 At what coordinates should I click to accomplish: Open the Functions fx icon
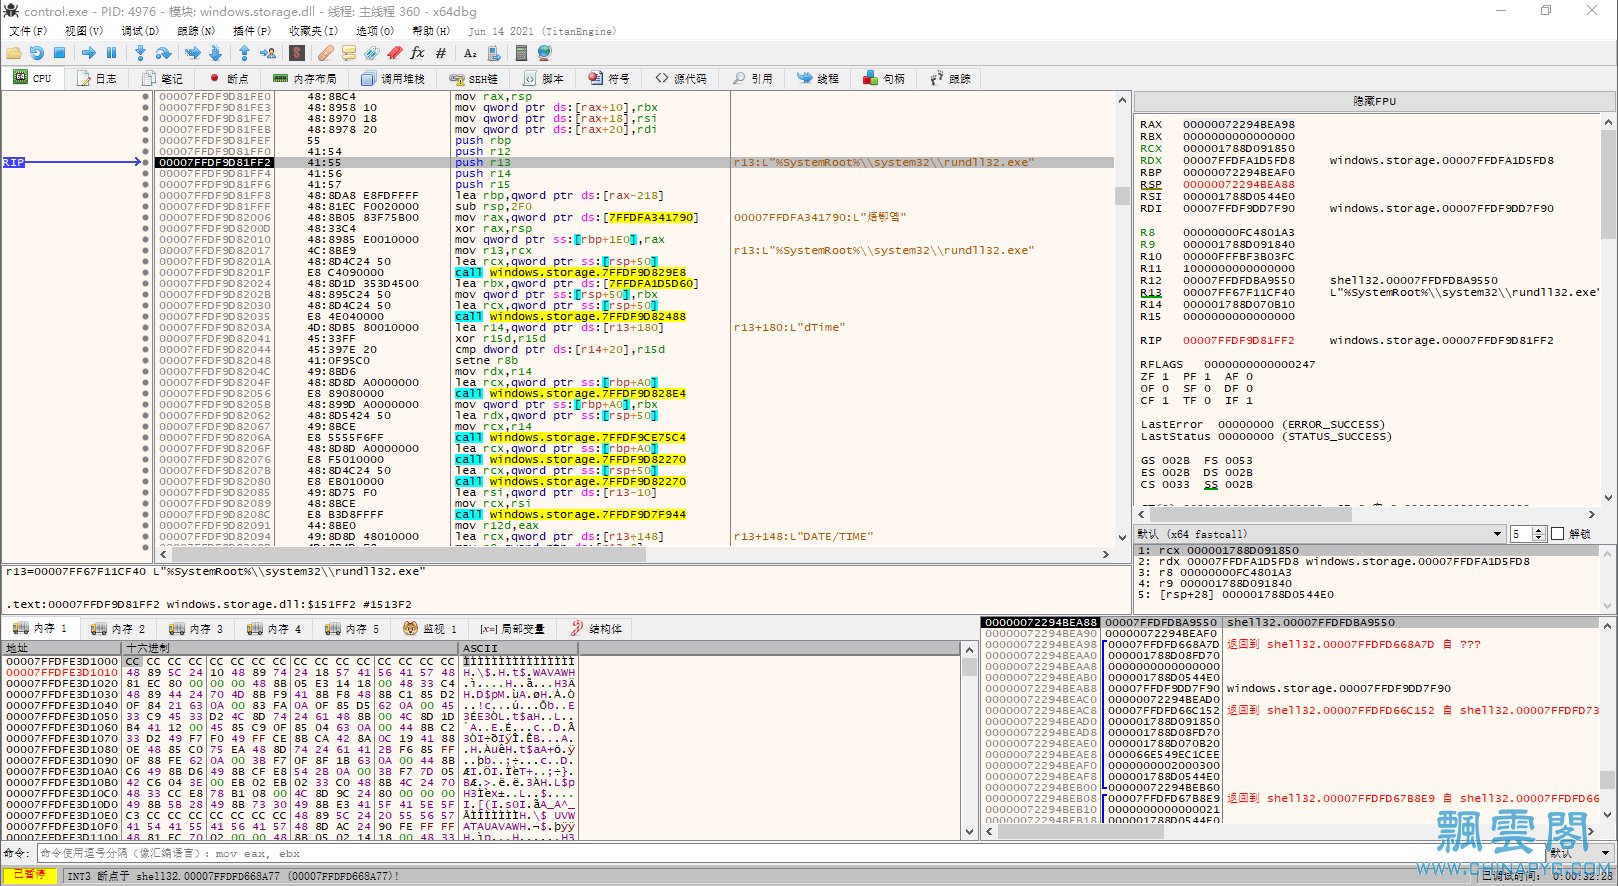[418, 53]
